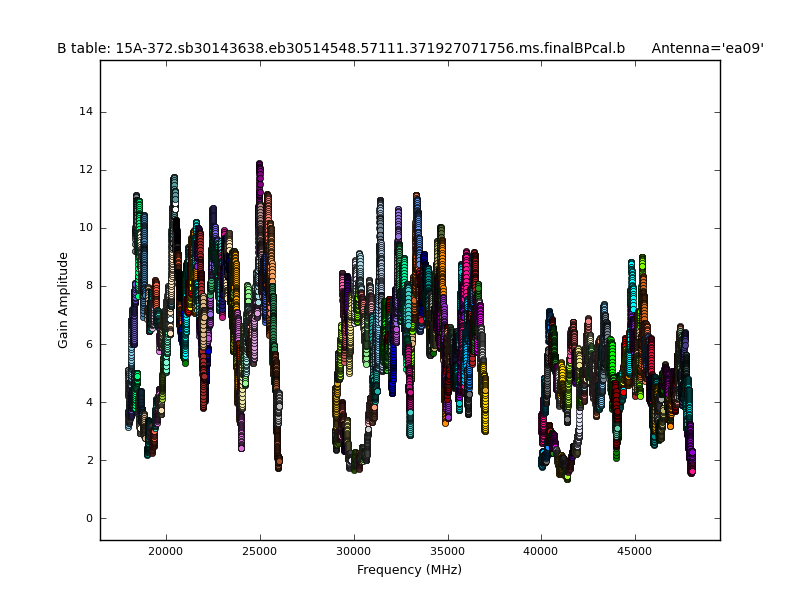This screenshot has width=800, height=600.
Task: Click the 14 tick label on y-axis
Action: point(87,111)
